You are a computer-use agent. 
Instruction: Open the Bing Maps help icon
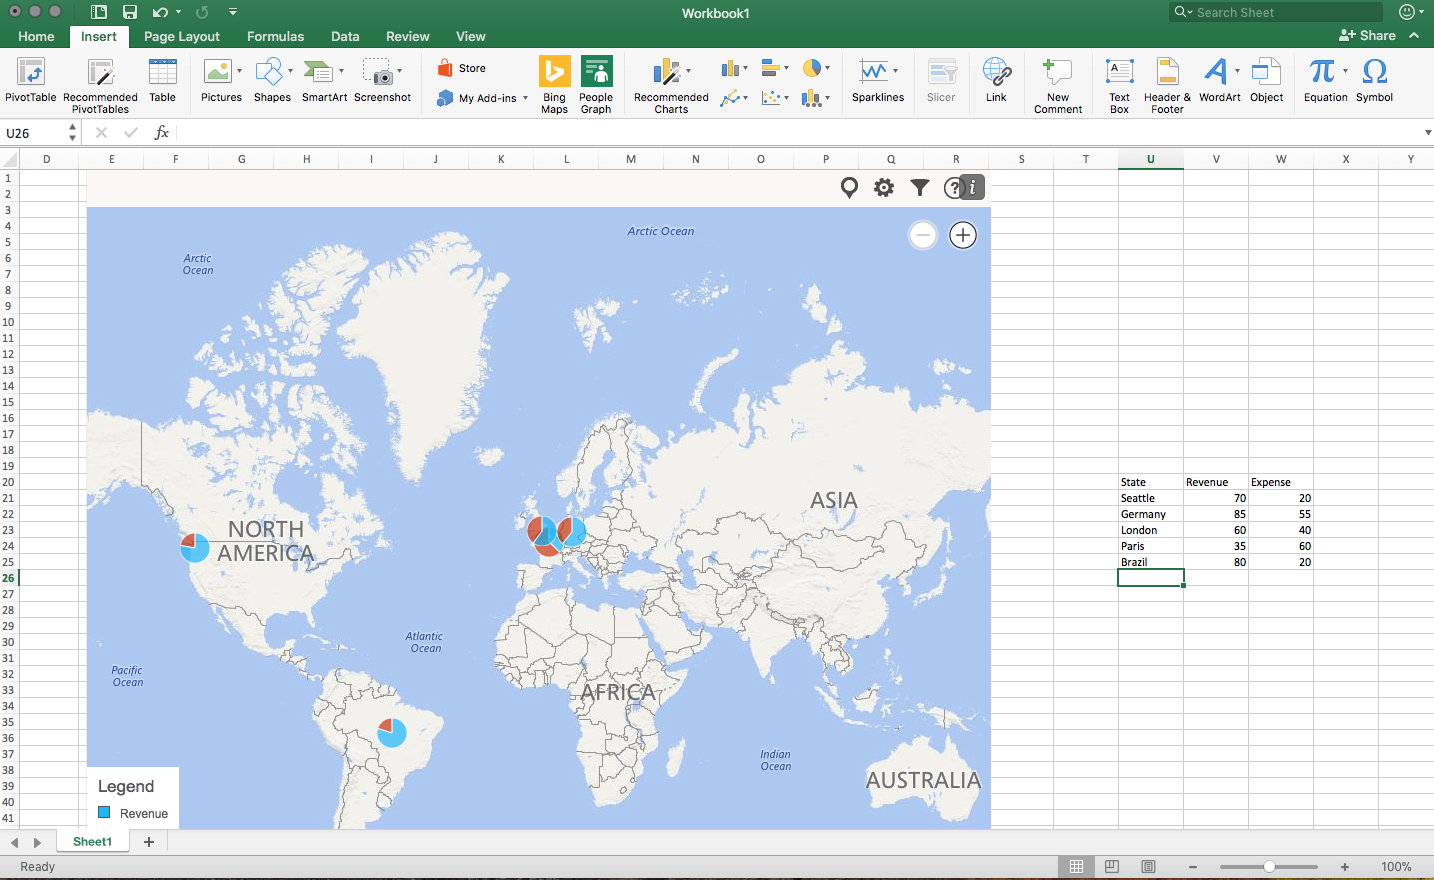(x=953, y=187)
